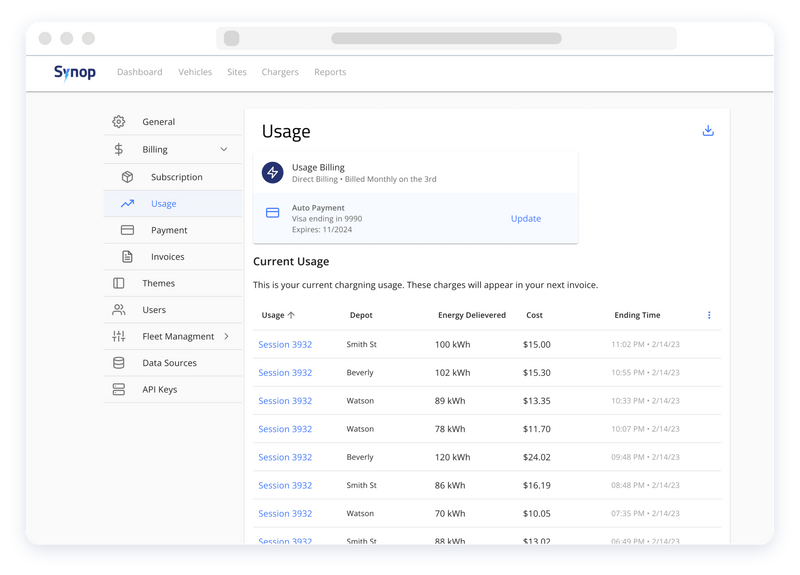Image resolution: width=800 pixels, height=575 pixels.
Task: Click the browser address bar
Action: pos(446,38)
